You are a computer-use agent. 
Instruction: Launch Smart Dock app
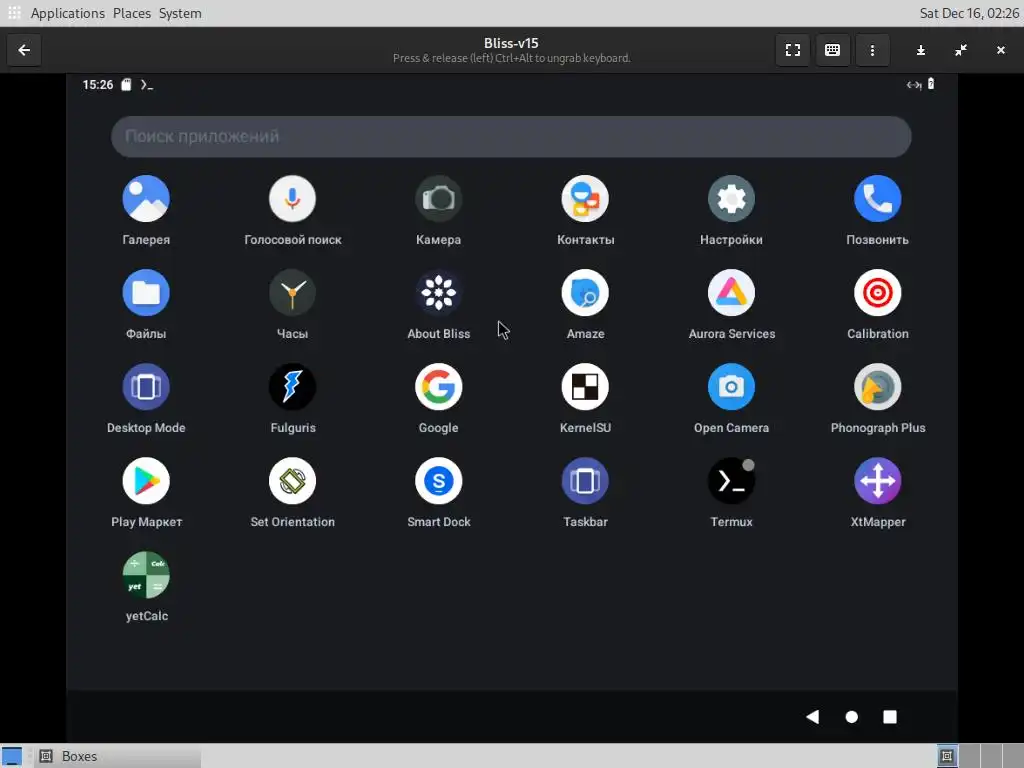438,481
